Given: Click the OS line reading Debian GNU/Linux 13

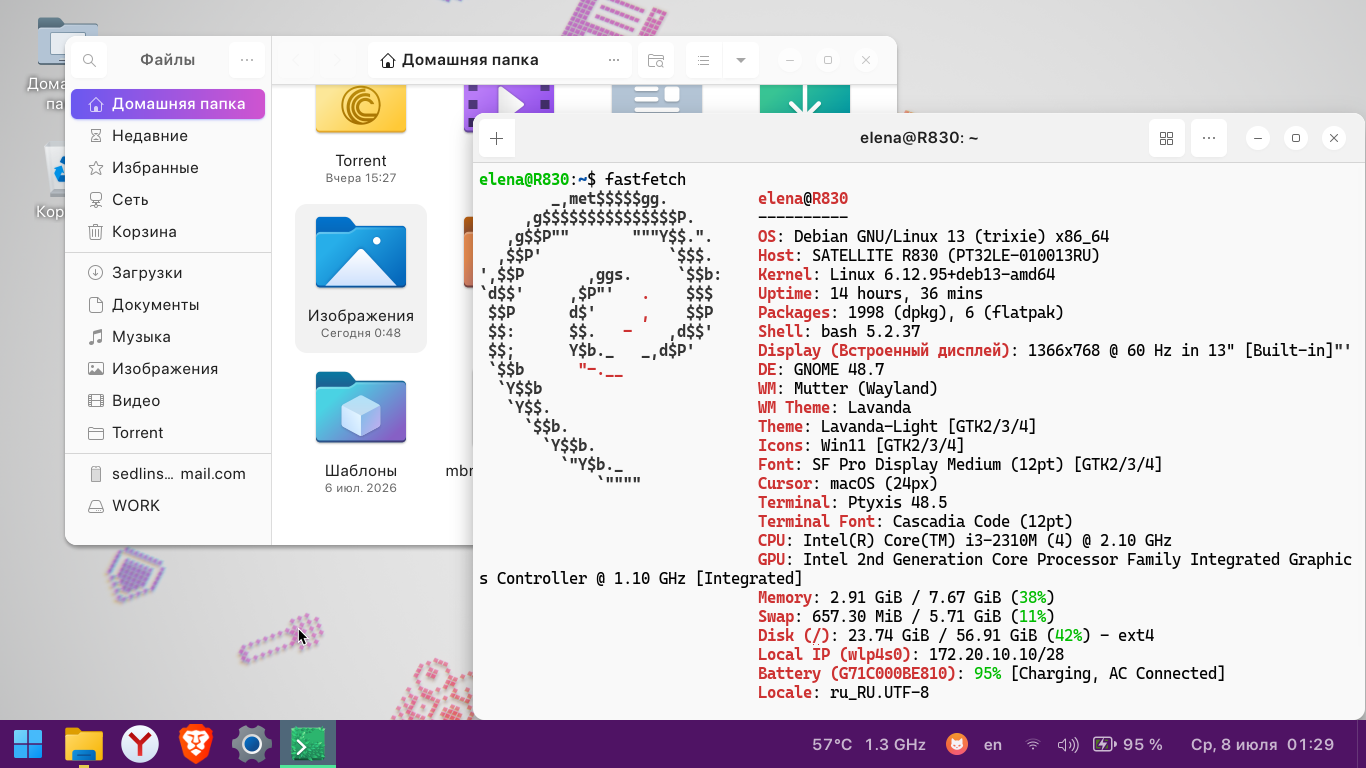Looking at the screenshot, I should click(x=934, y=237).
